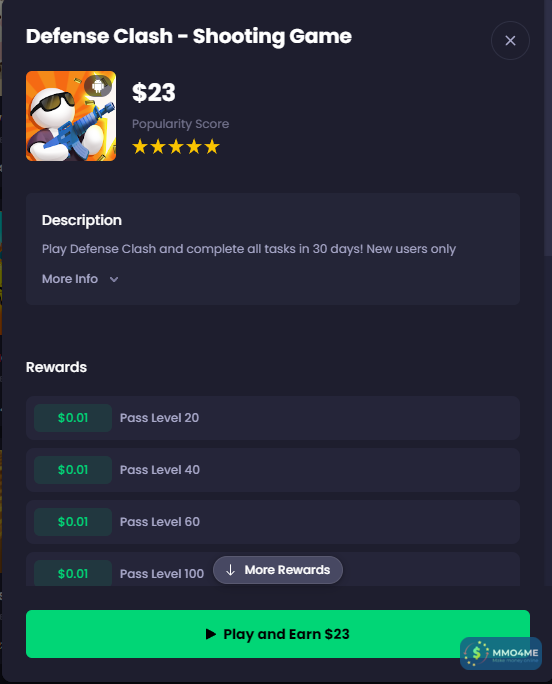Click the $23 reward amount heading
Screen dimensions: 552x684
pyautogui.click(x=154, y=92)
